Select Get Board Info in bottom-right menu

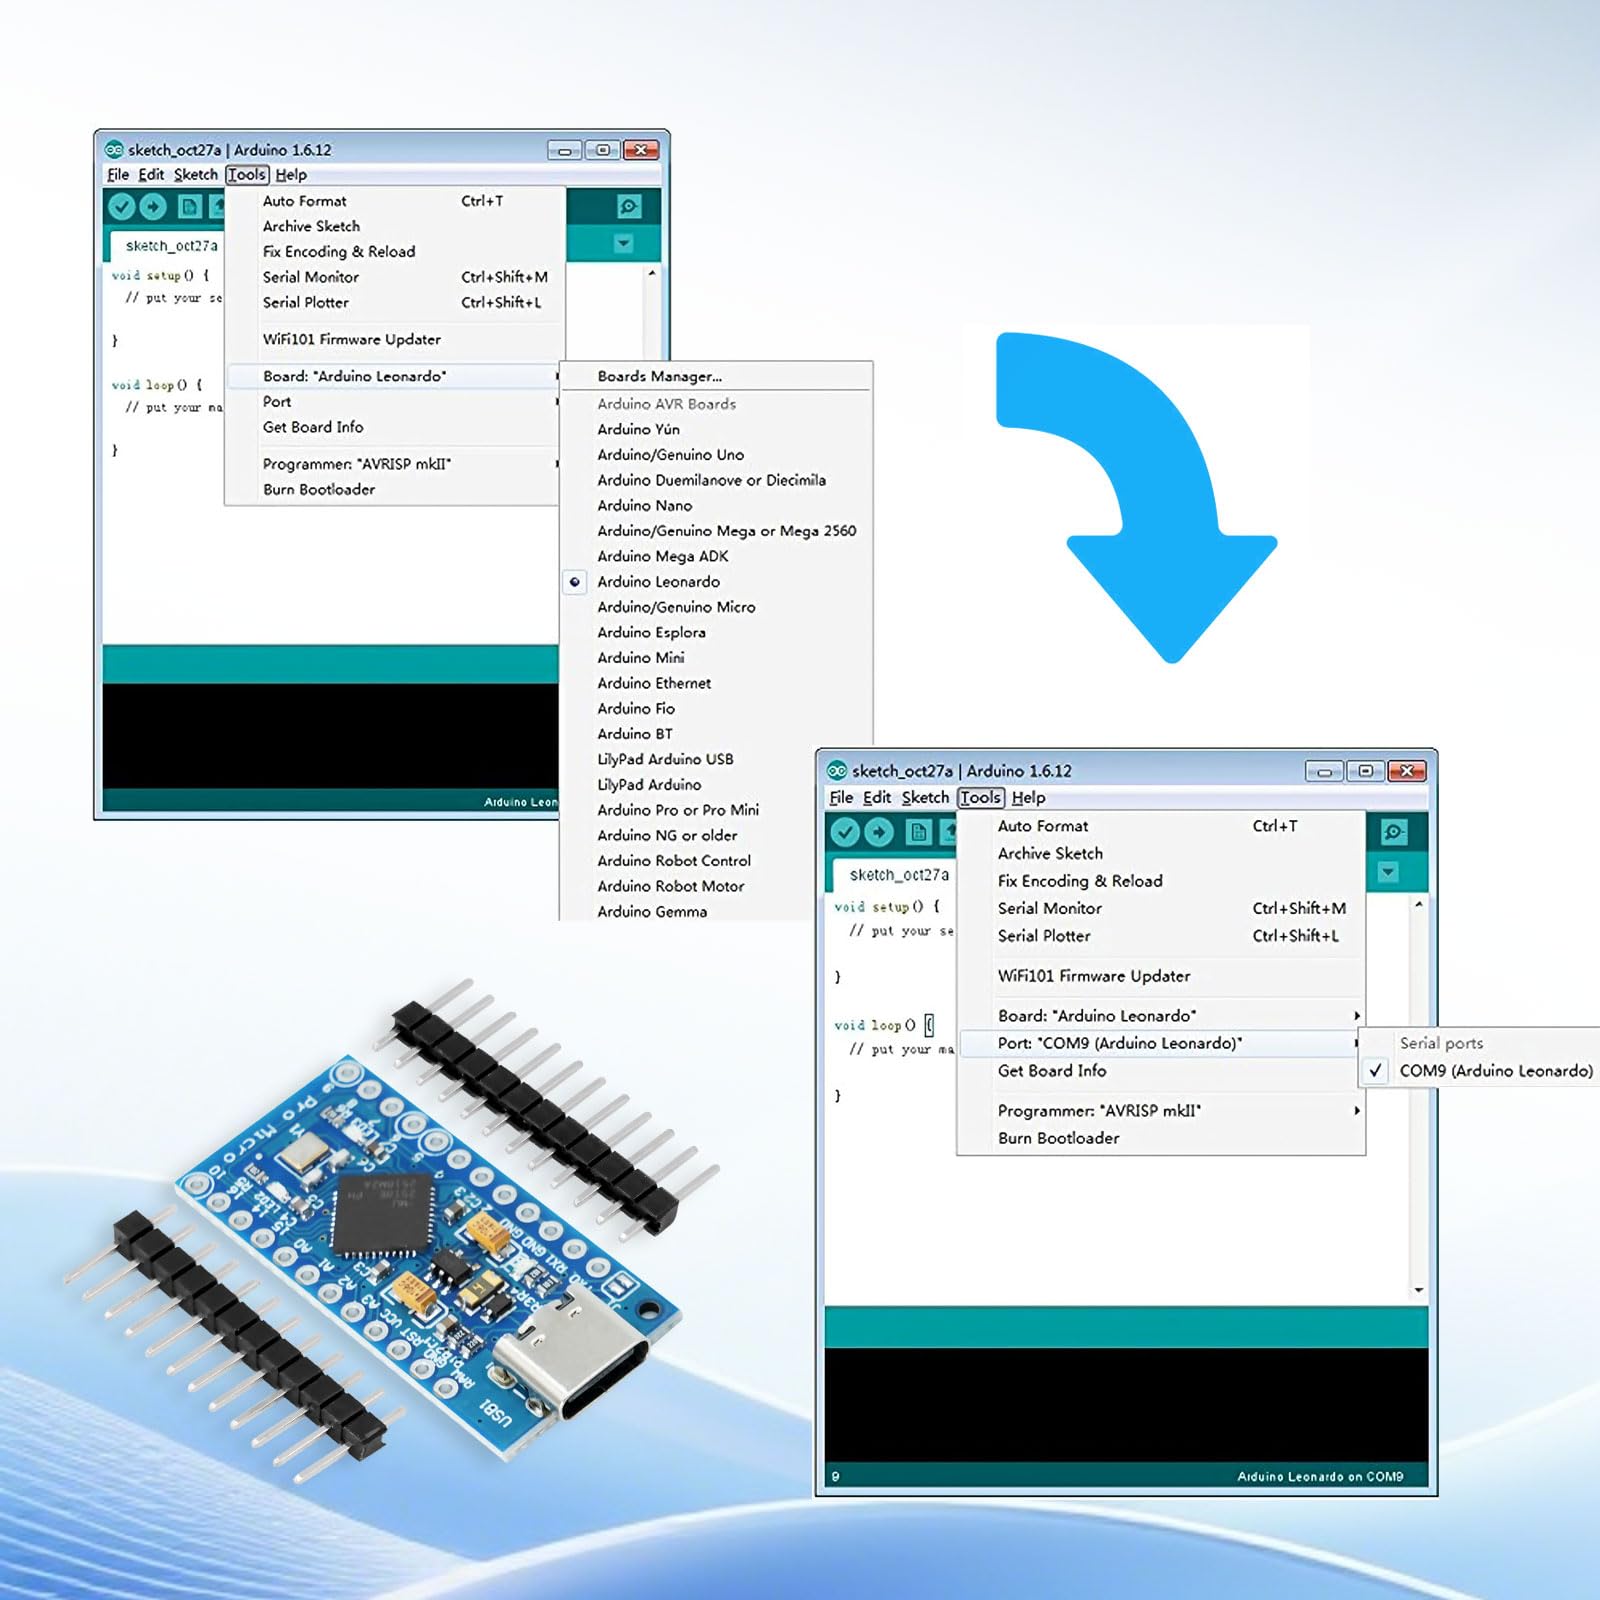pos(1161,1071)
